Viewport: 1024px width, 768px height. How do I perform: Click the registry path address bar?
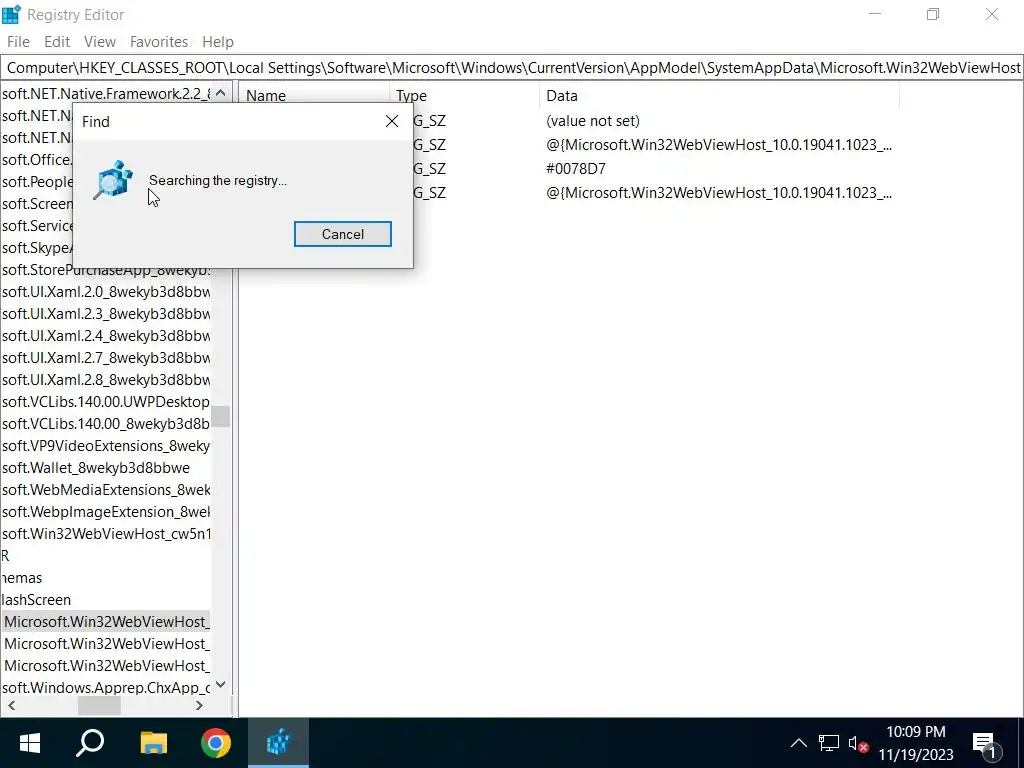click(x=512, y=68)
